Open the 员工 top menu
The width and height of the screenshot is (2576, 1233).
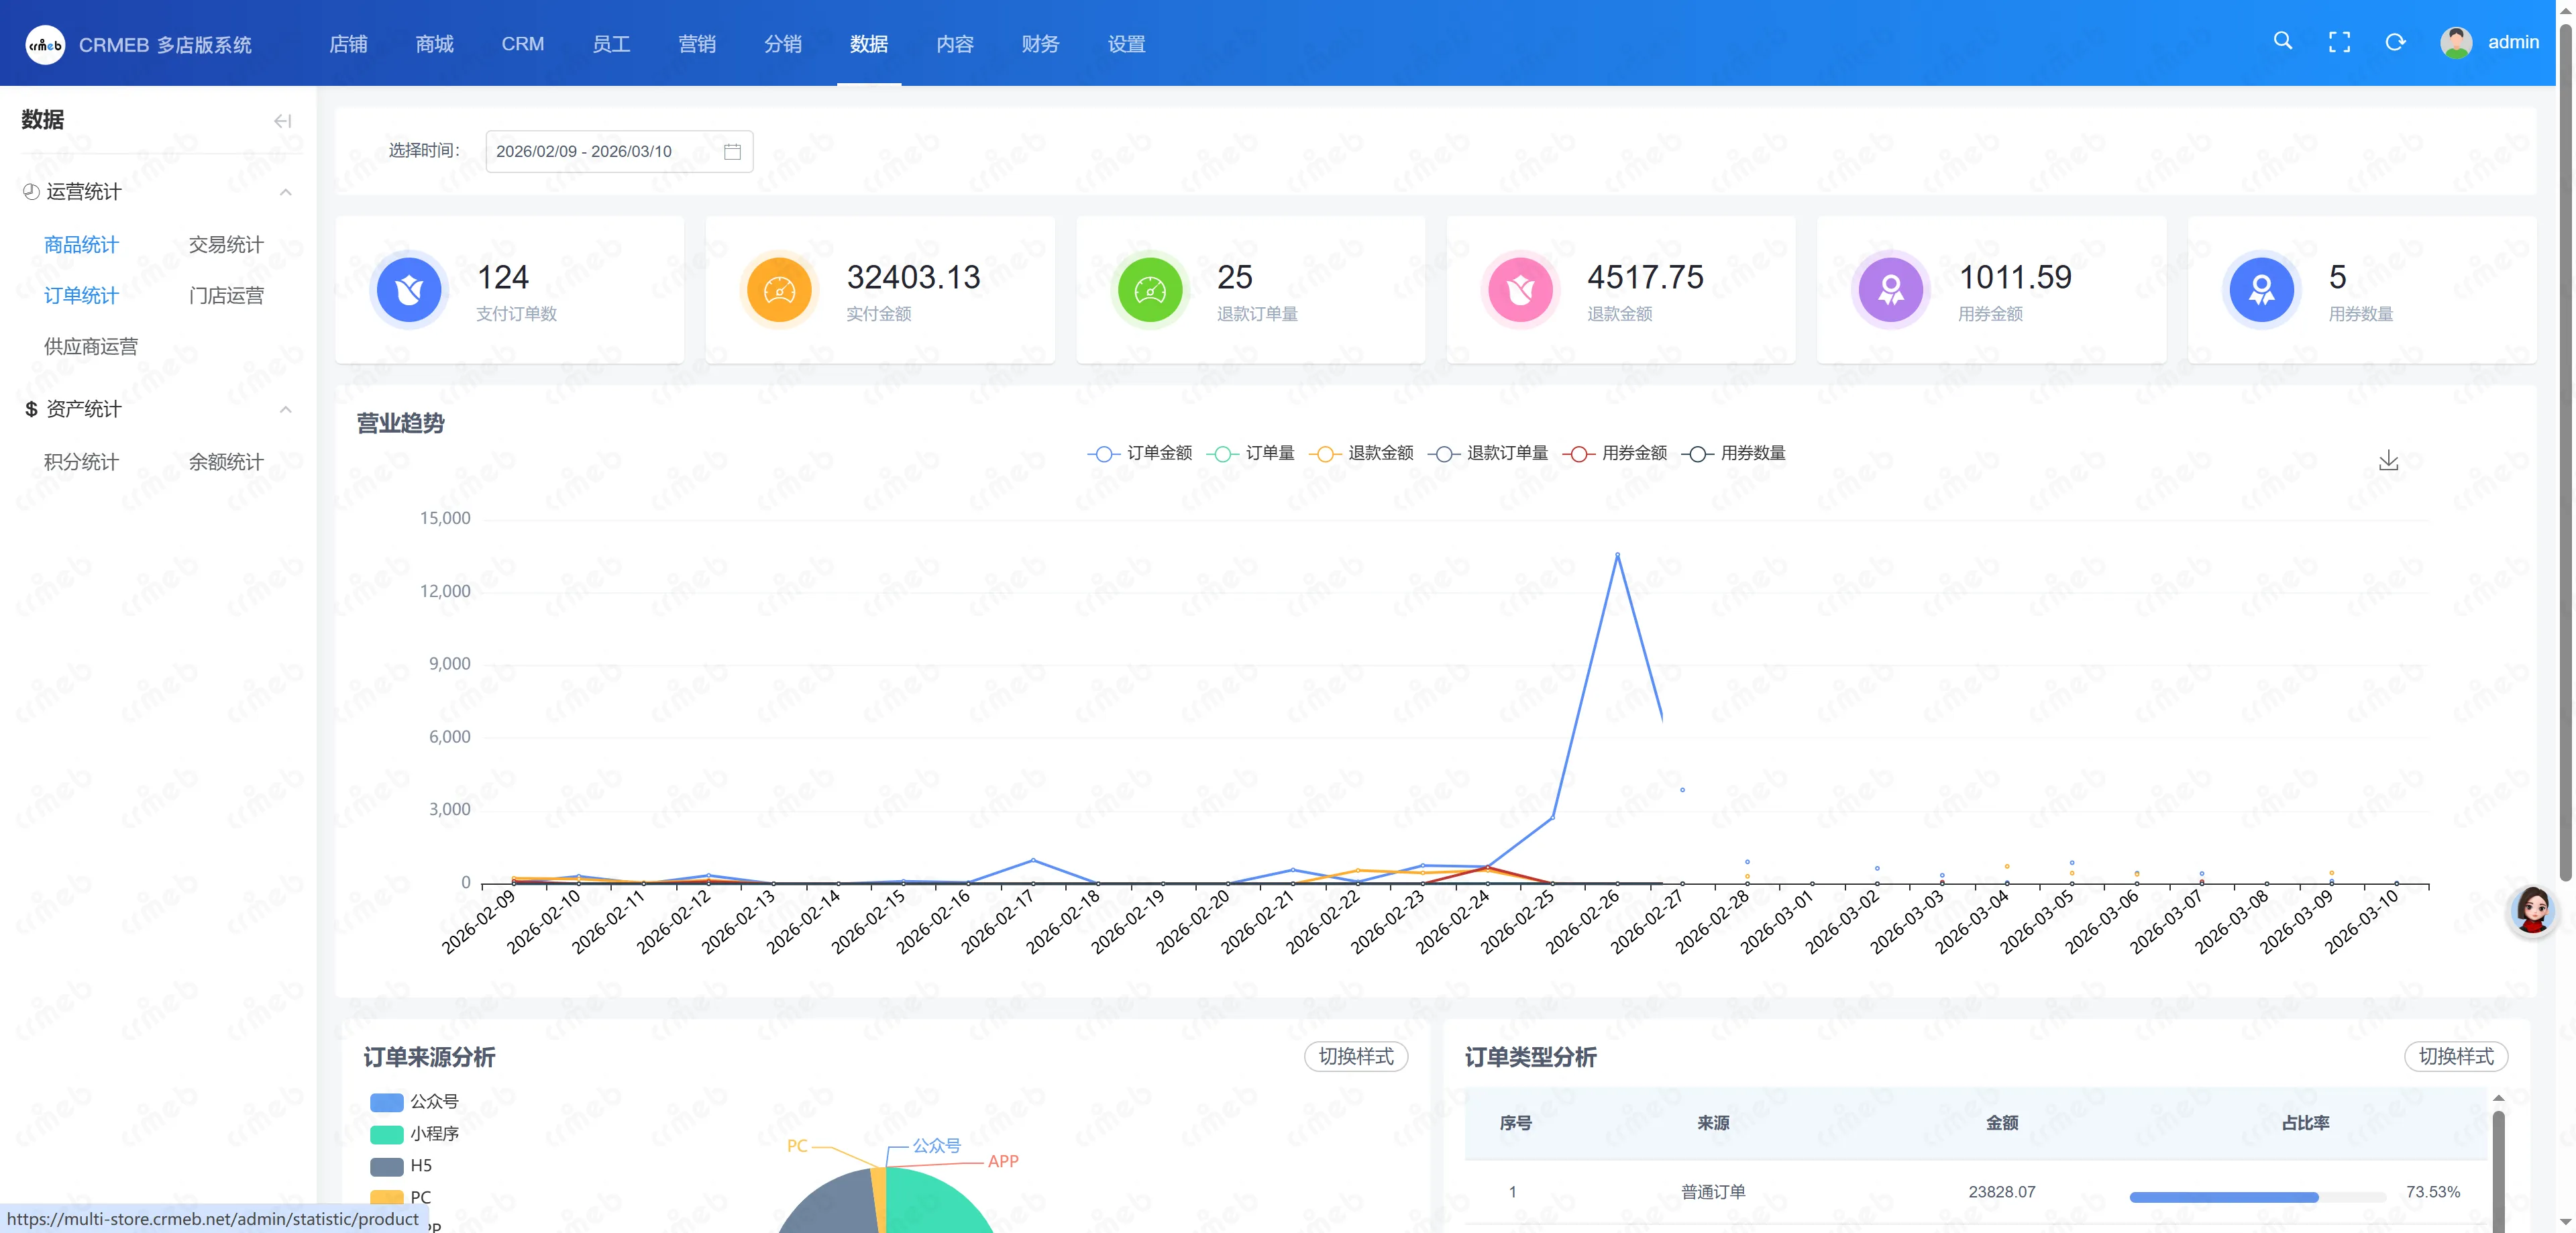coord(611,44)
